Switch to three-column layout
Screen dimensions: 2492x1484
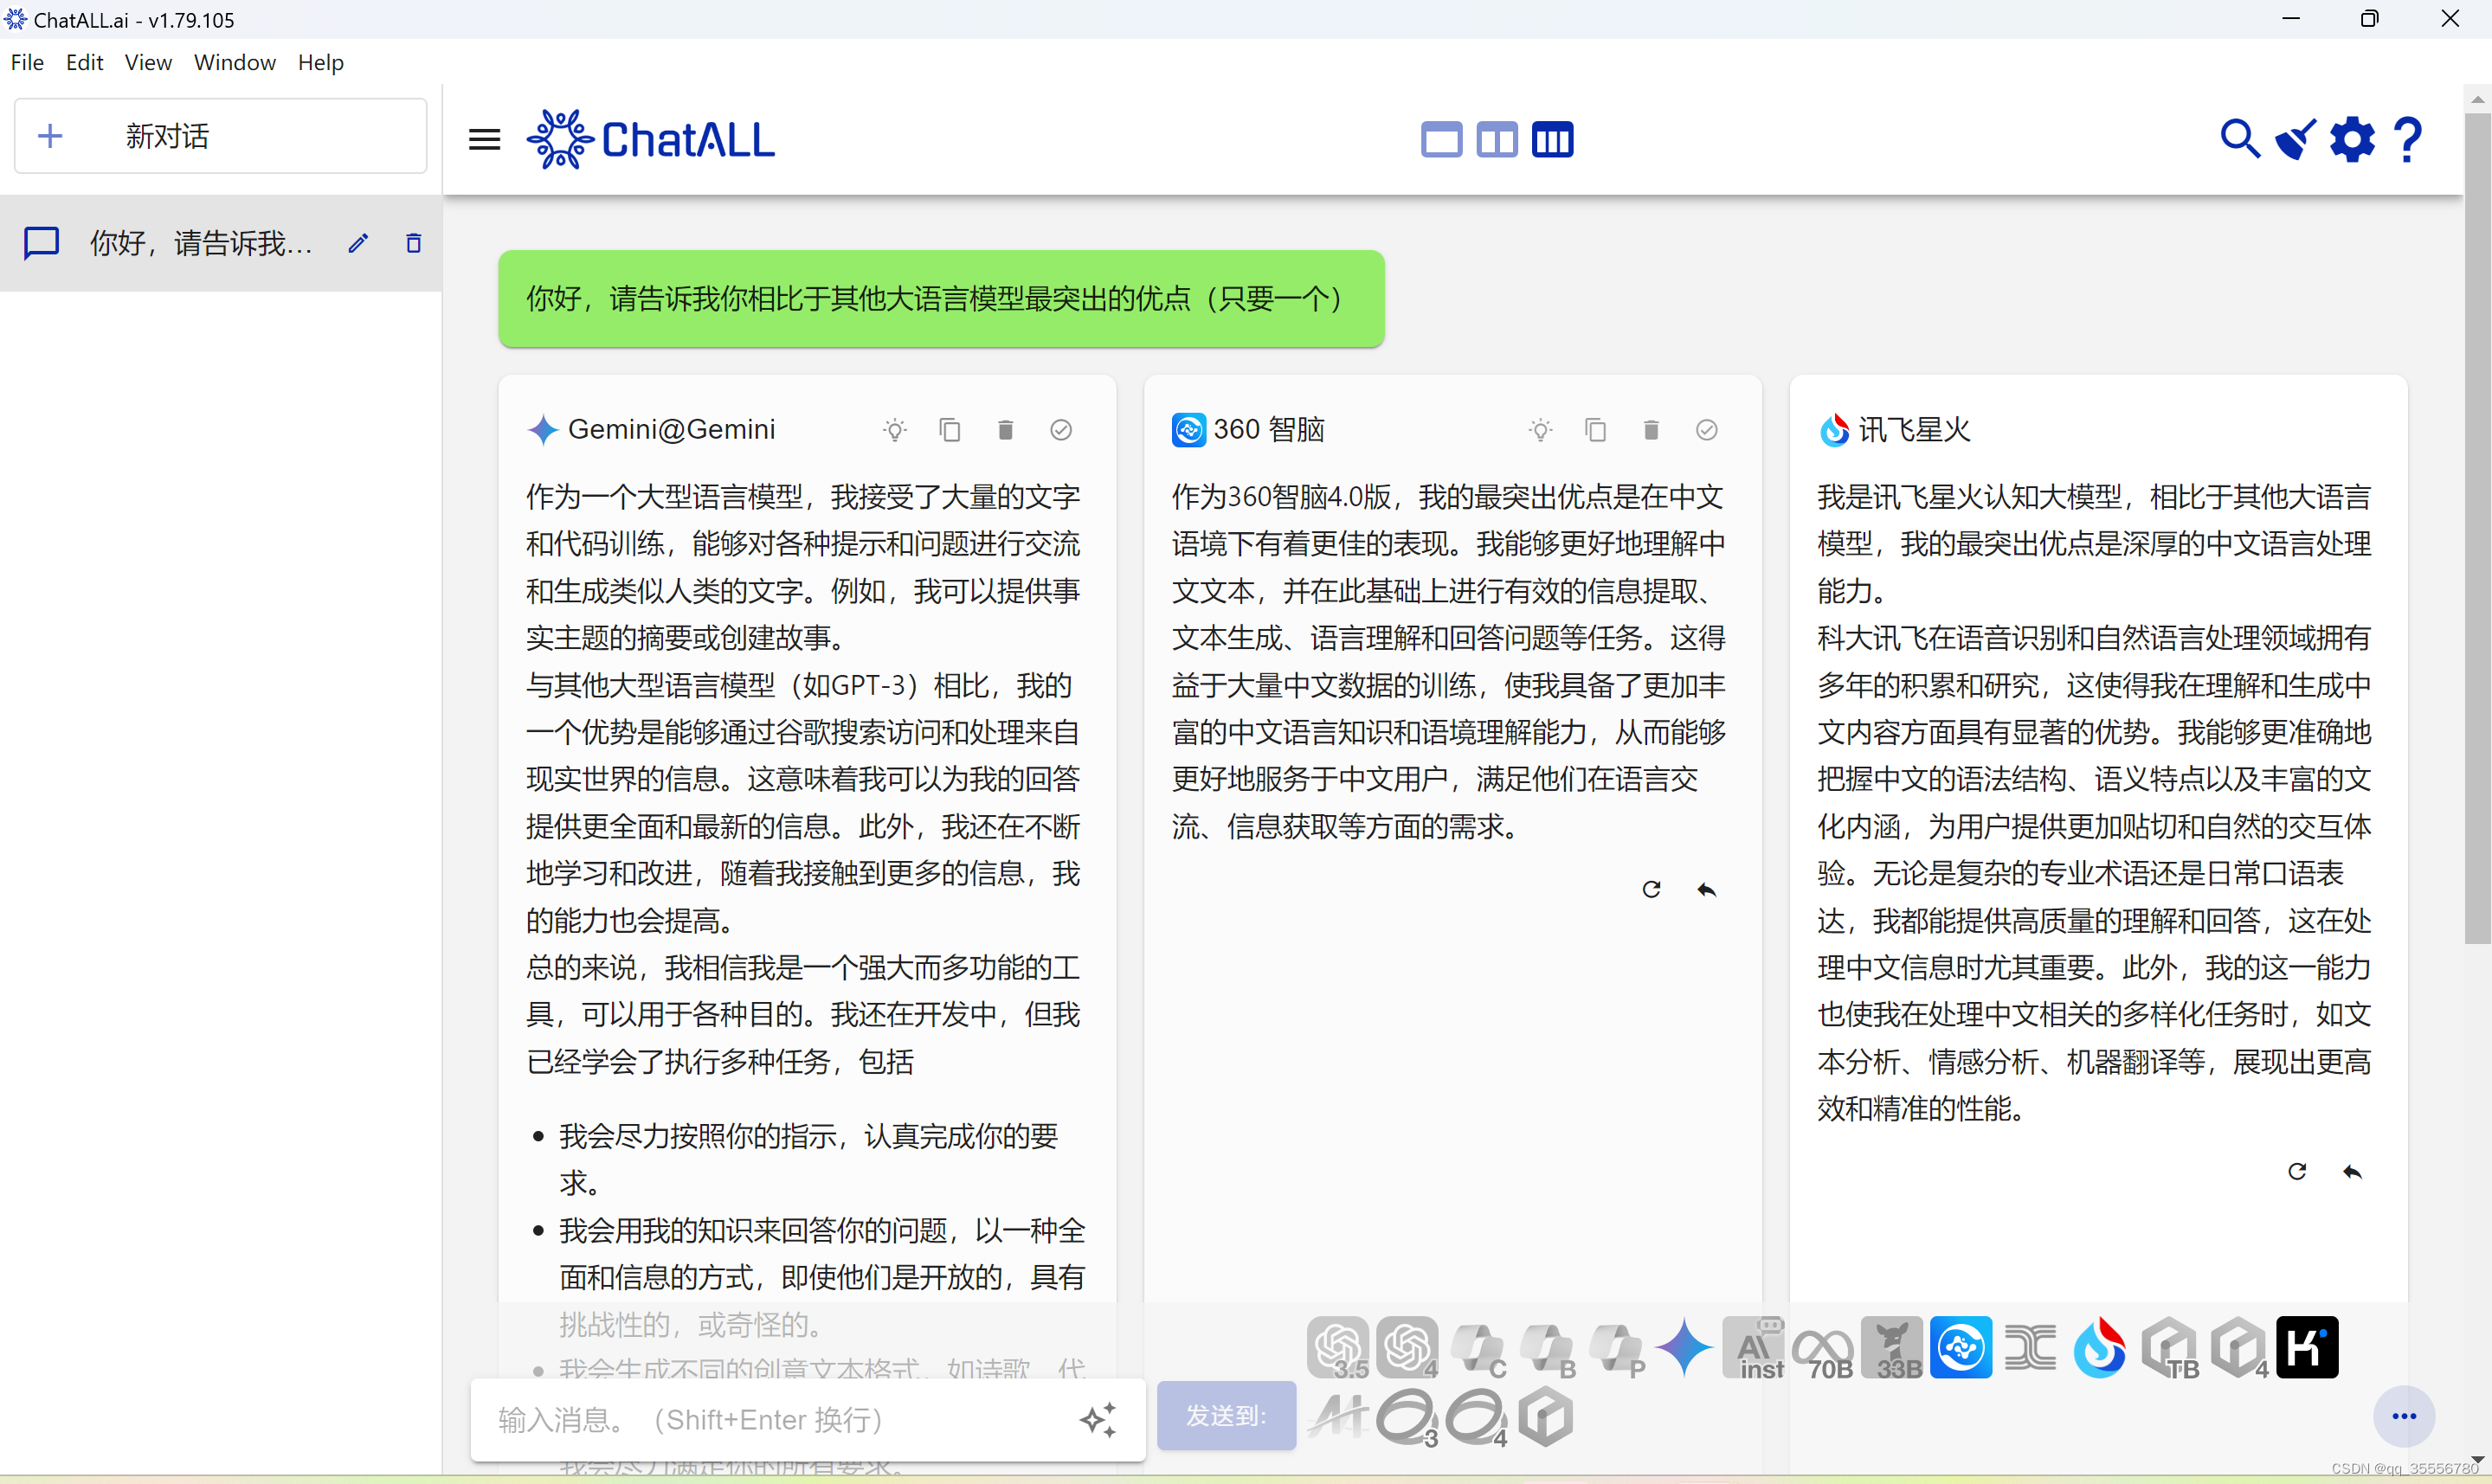[1552, 139]
